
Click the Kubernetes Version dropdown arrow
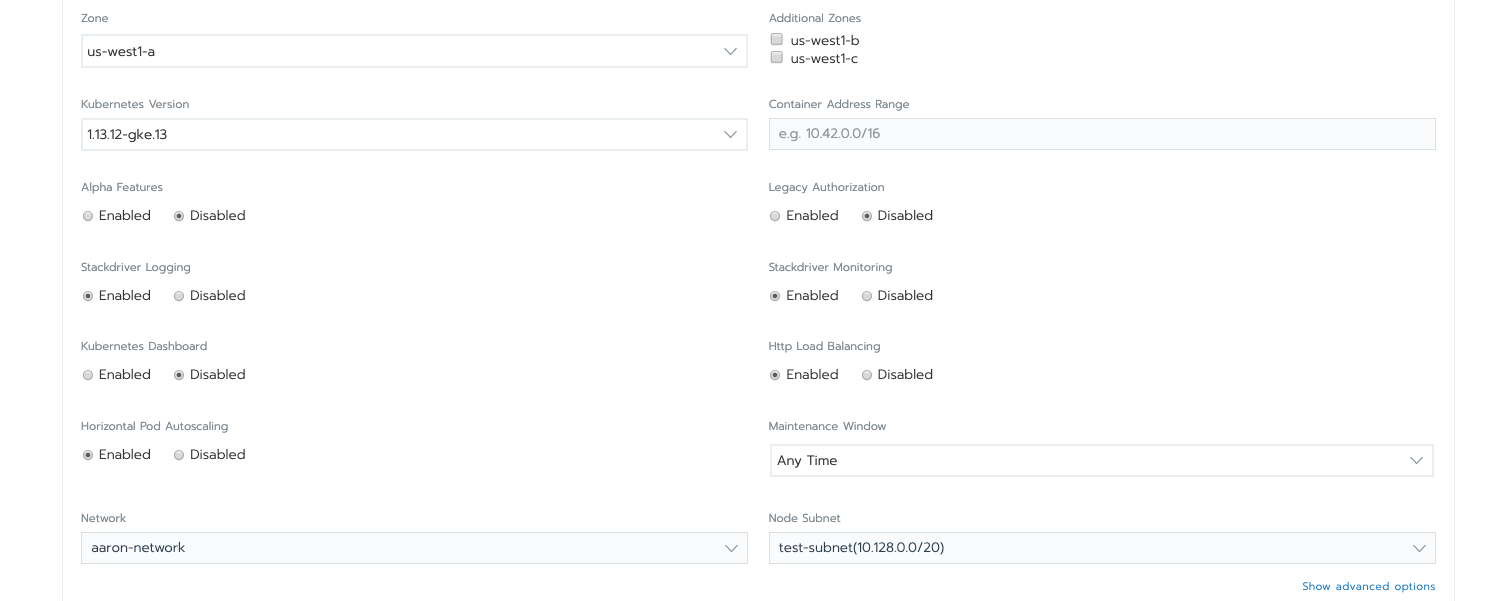point(730,134)
